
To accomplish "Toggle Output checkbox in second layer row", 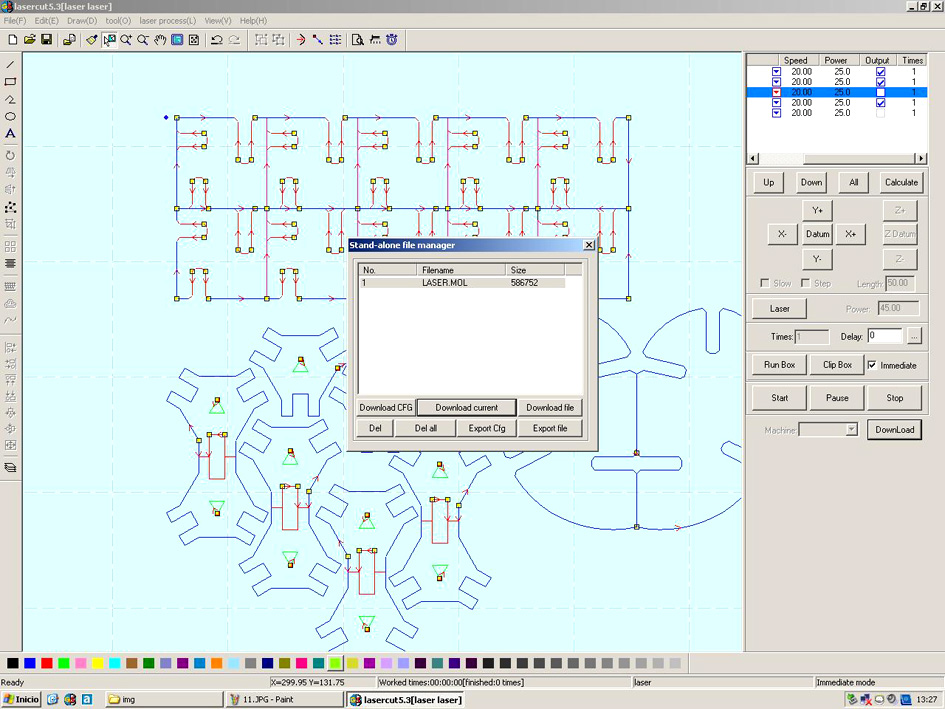I will tap(881, 82).
